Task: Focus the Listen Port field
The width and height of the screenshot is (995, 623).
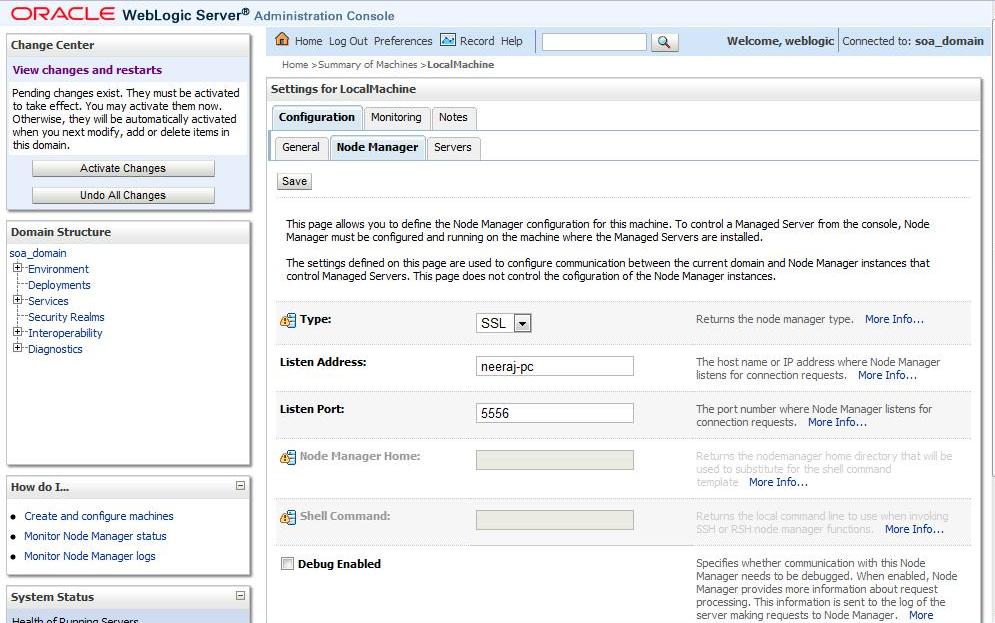Action: click(x=555, y=413)
